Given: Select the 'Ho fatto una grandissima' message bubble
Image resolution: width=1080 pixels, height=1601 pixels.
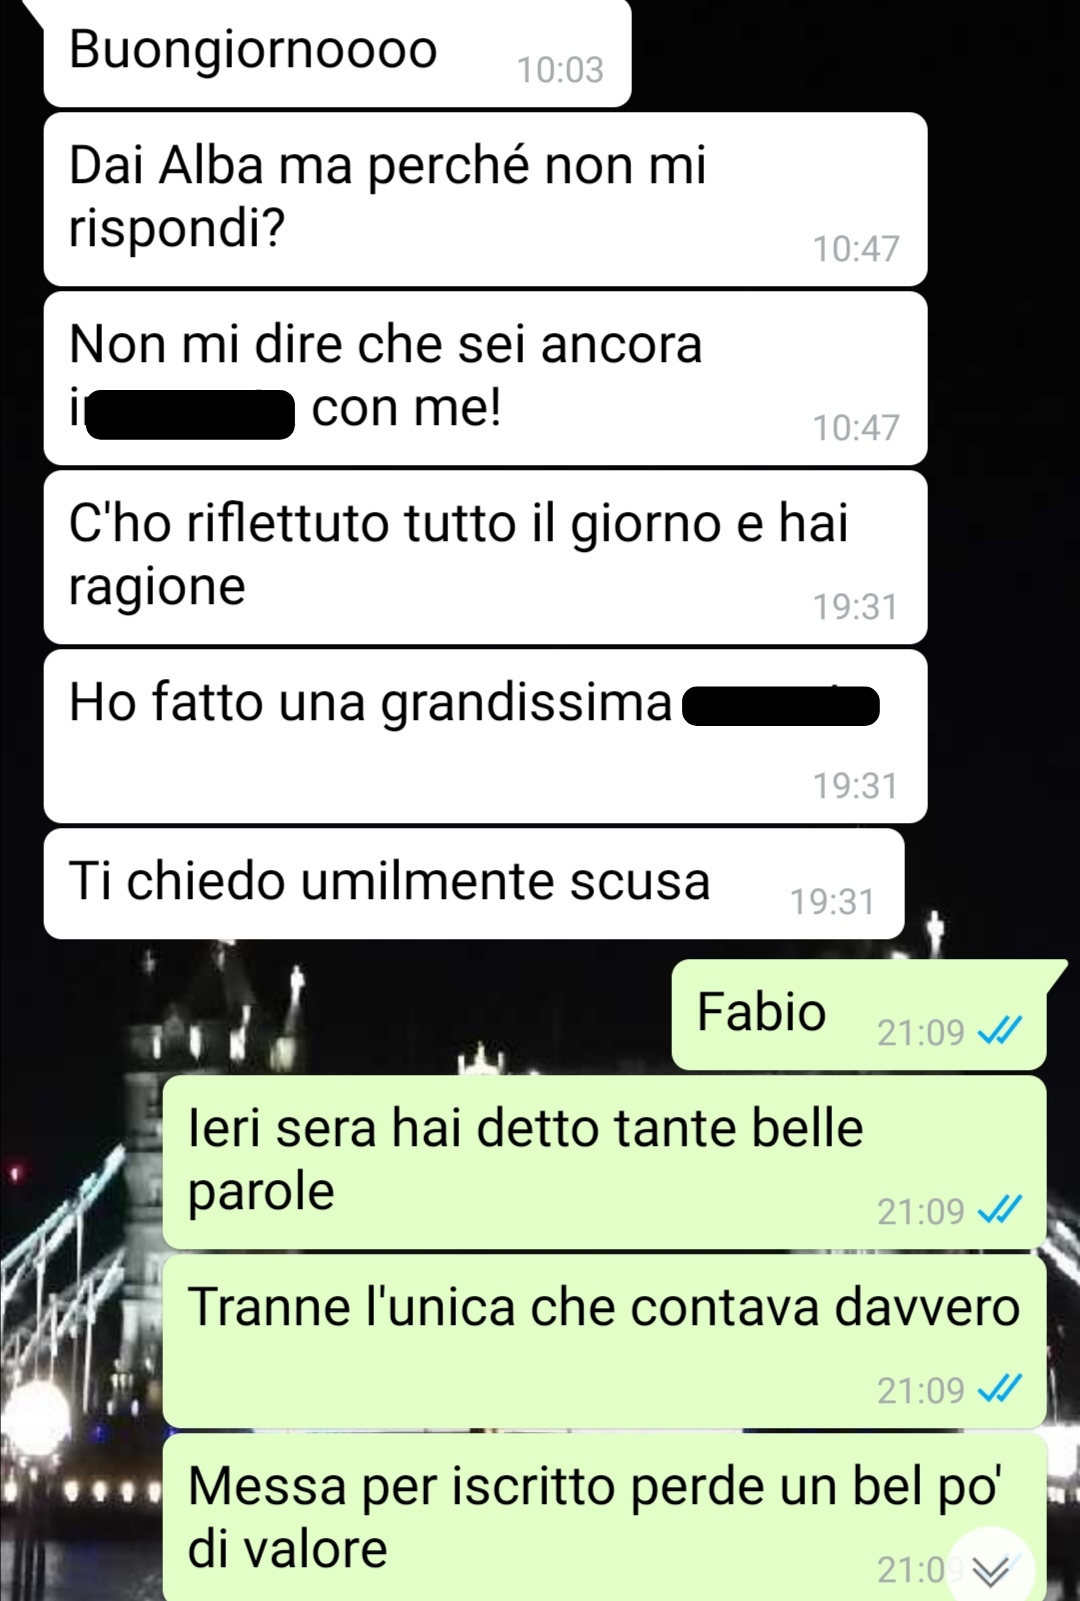Looking at the screenshot, I should click(485, 736).
